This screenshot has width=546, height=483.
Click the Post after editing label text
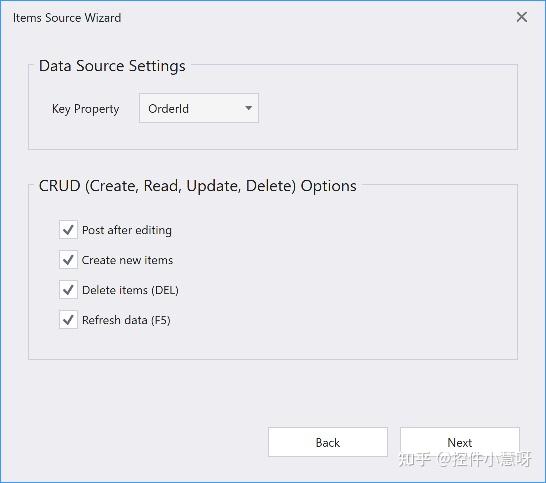pos(127,230)
